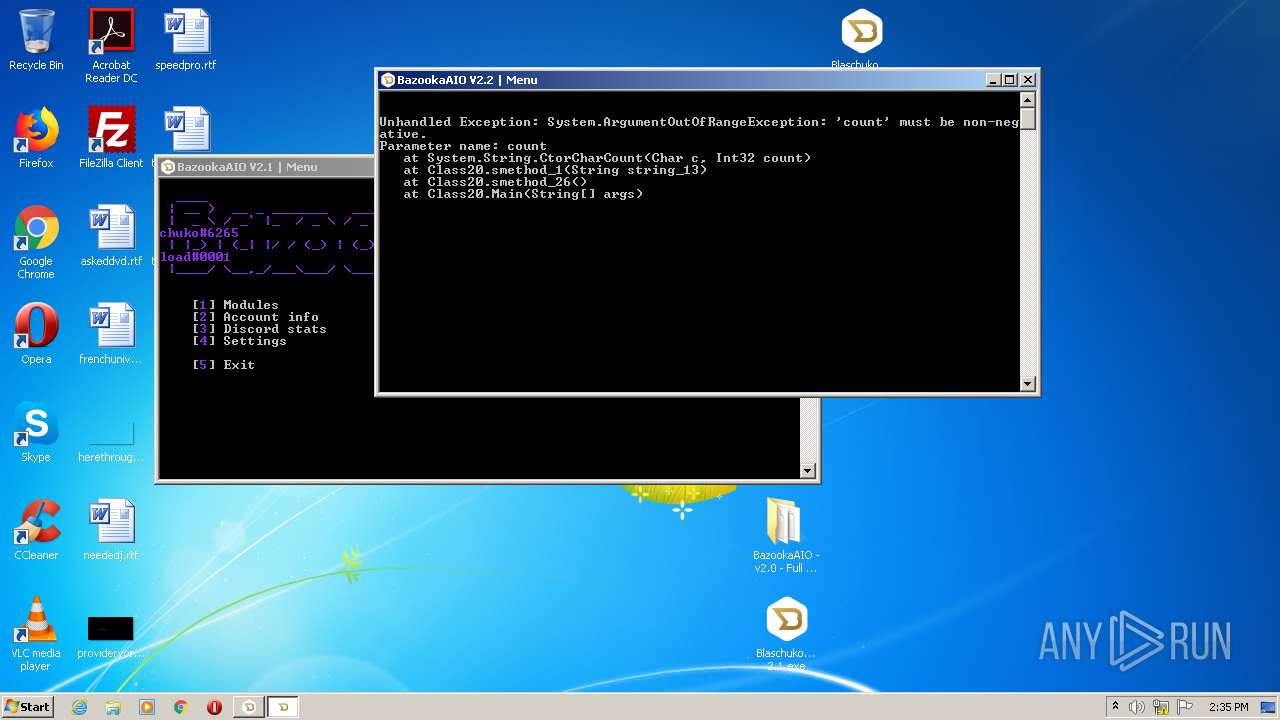Click the V2.2 console scrollbar down arrow
This screenshot has width=1280, height=720.
(x=1027, y=383)
